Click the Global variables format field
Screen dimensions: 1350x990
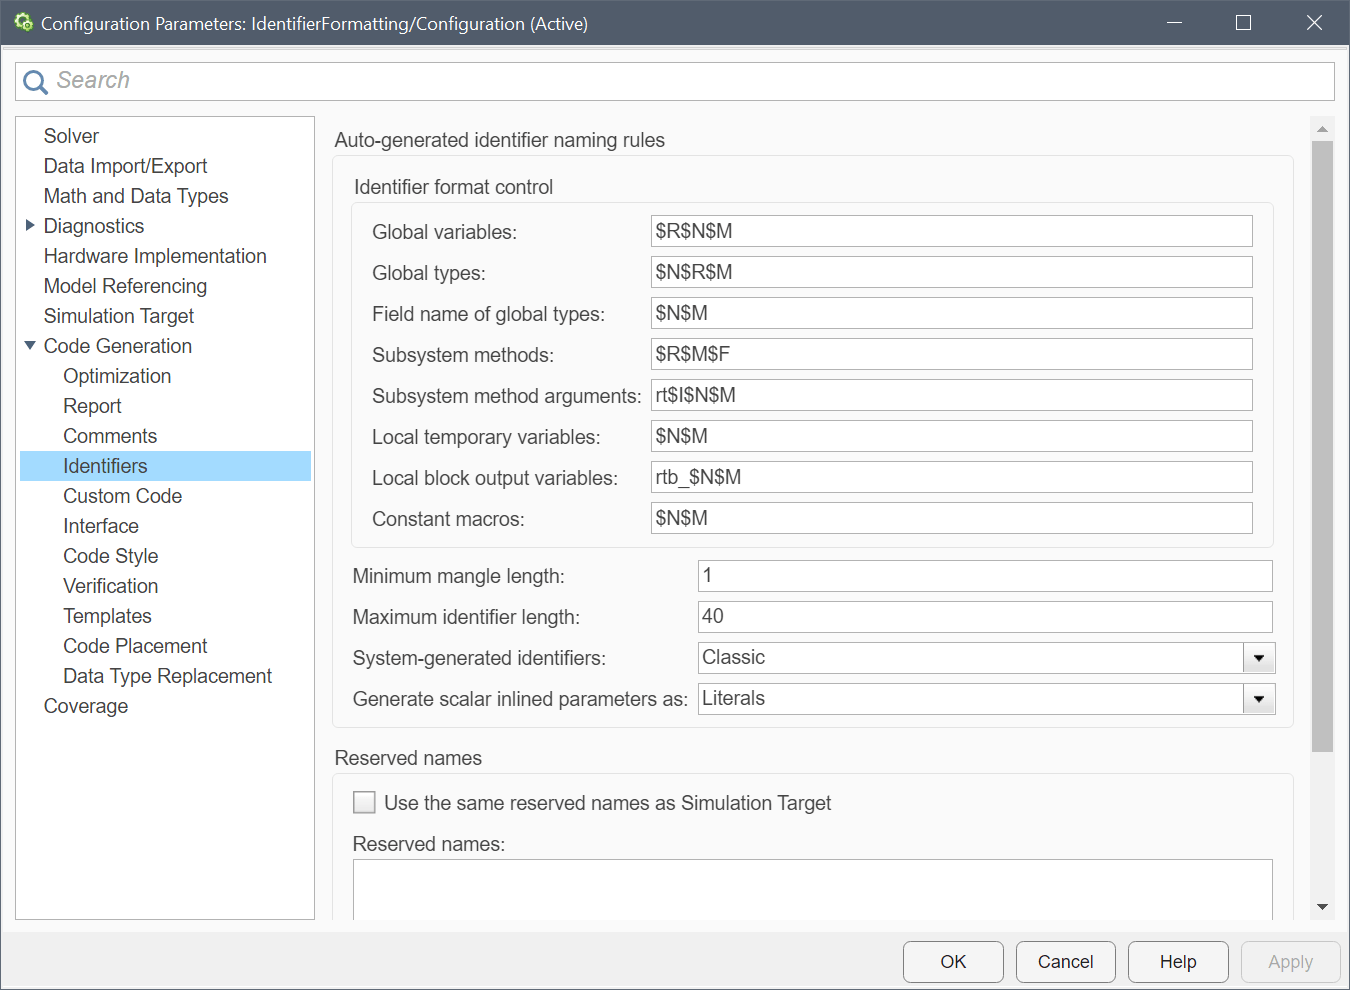(x=950, y=231)
